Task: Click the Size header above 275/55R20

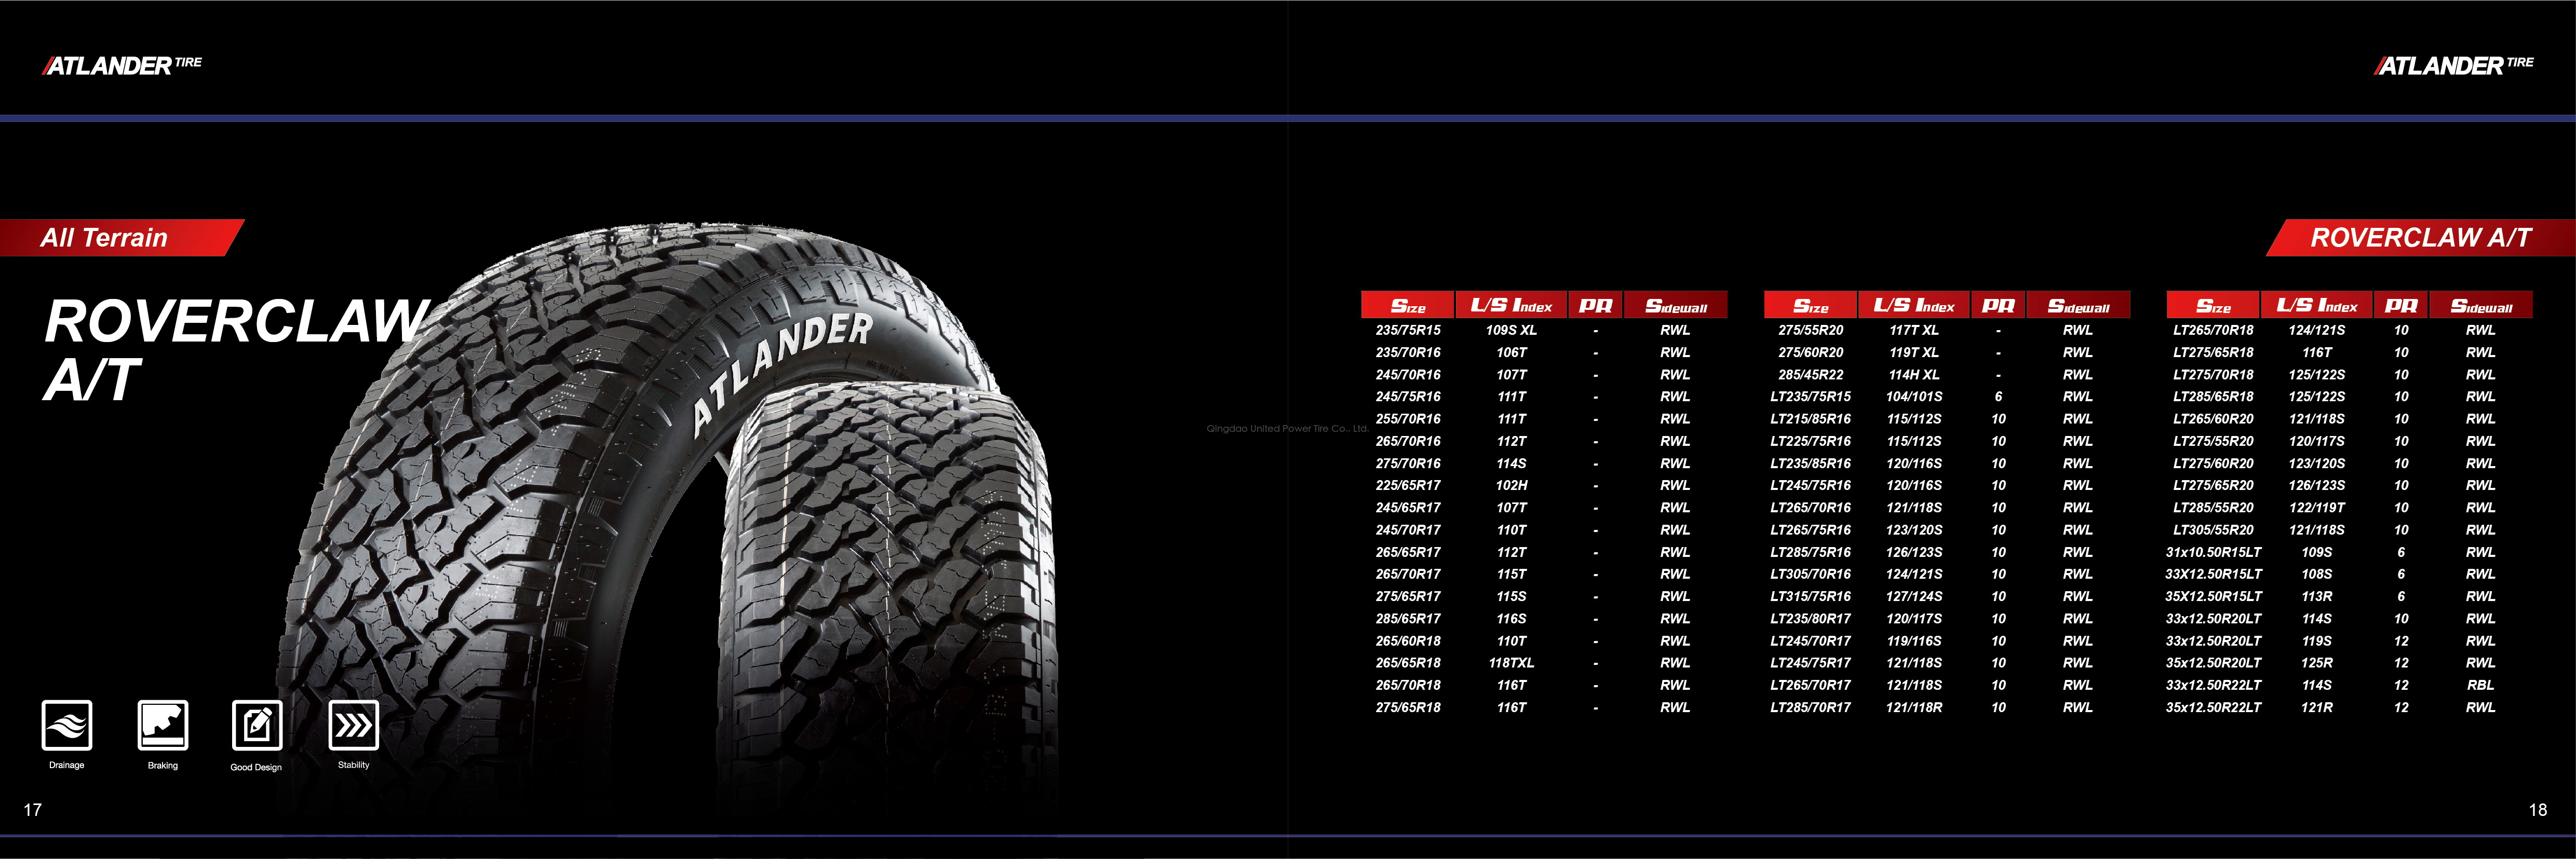Action: [1811, 305]
